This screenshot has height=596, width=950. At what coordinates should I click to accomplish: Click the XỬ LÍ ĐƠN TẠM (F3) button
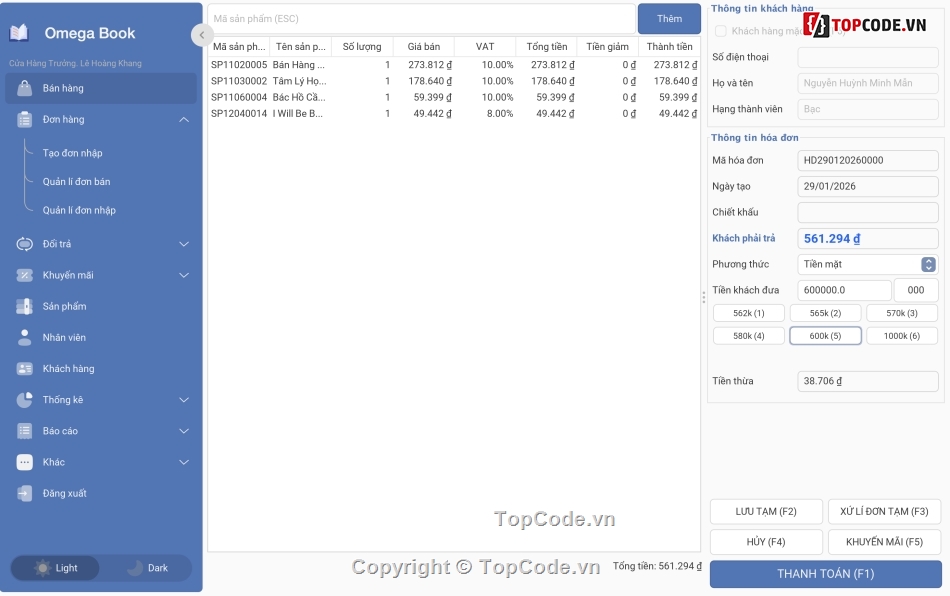click(x=884, y=512)
